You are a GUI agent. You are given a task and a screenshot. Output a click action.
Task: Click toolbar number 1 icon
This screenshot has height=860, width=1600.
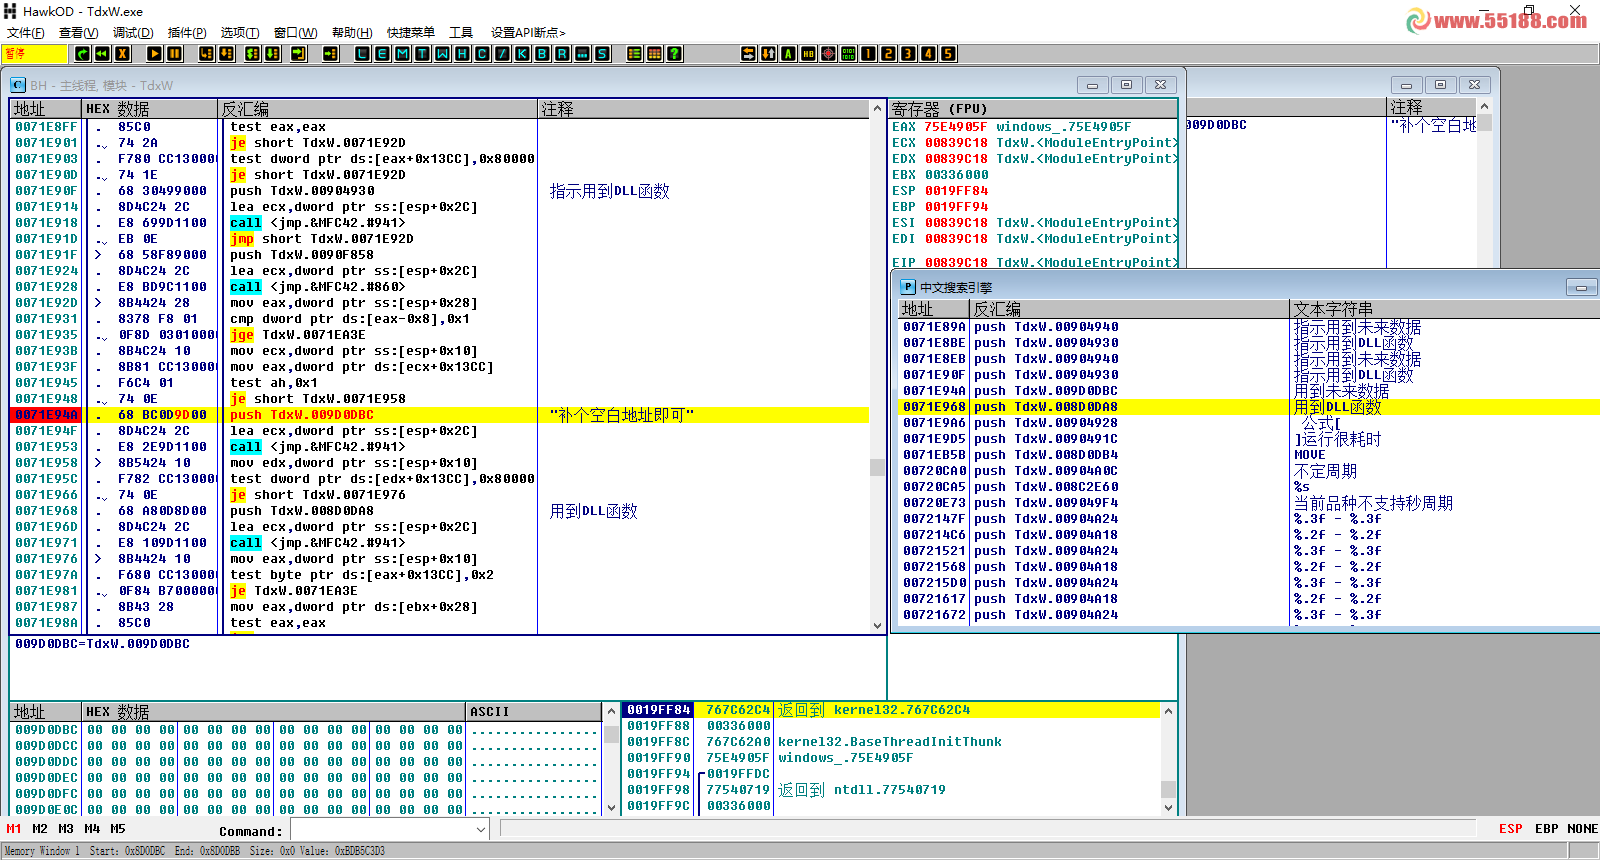click(x=869, y=54)
